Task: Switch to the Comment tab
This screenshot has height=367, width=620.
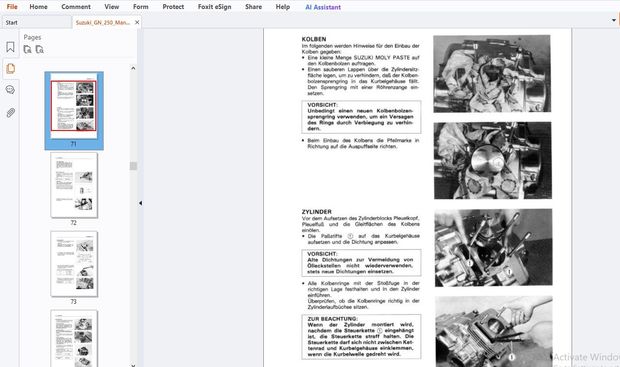Action: point(76,7)
